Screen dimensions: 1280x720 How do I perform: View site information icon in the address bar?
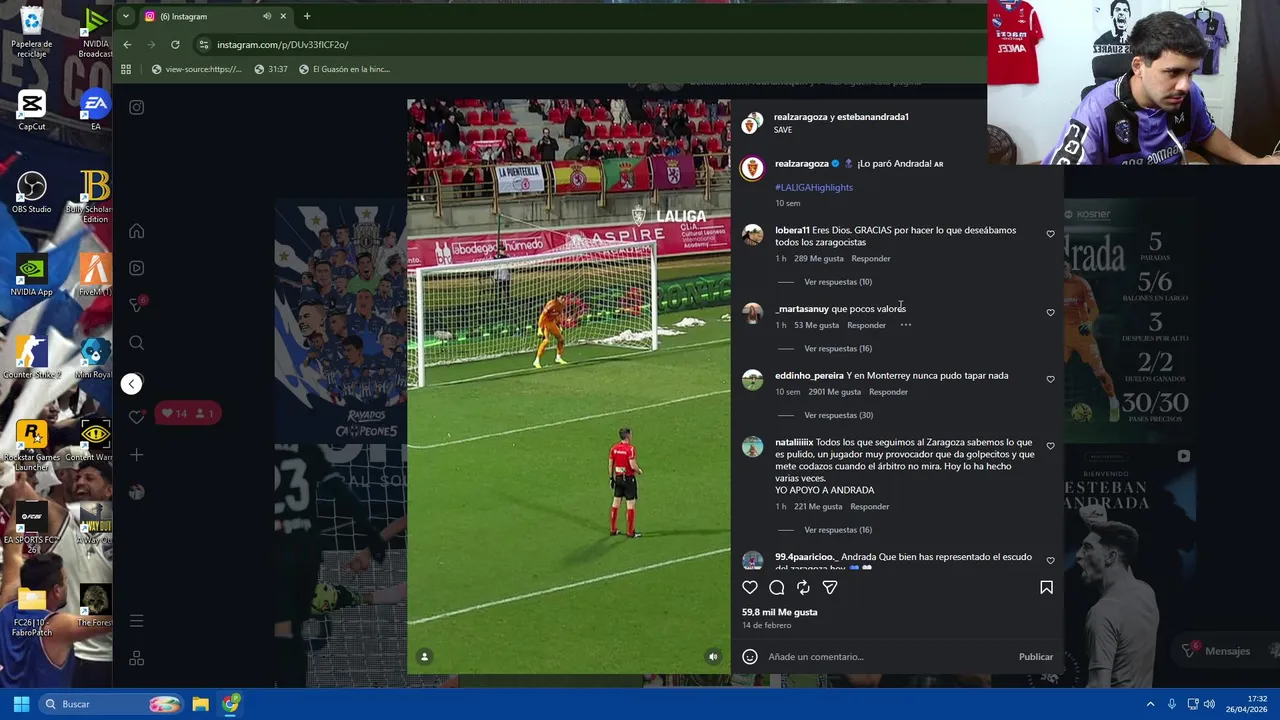[204, 44]
